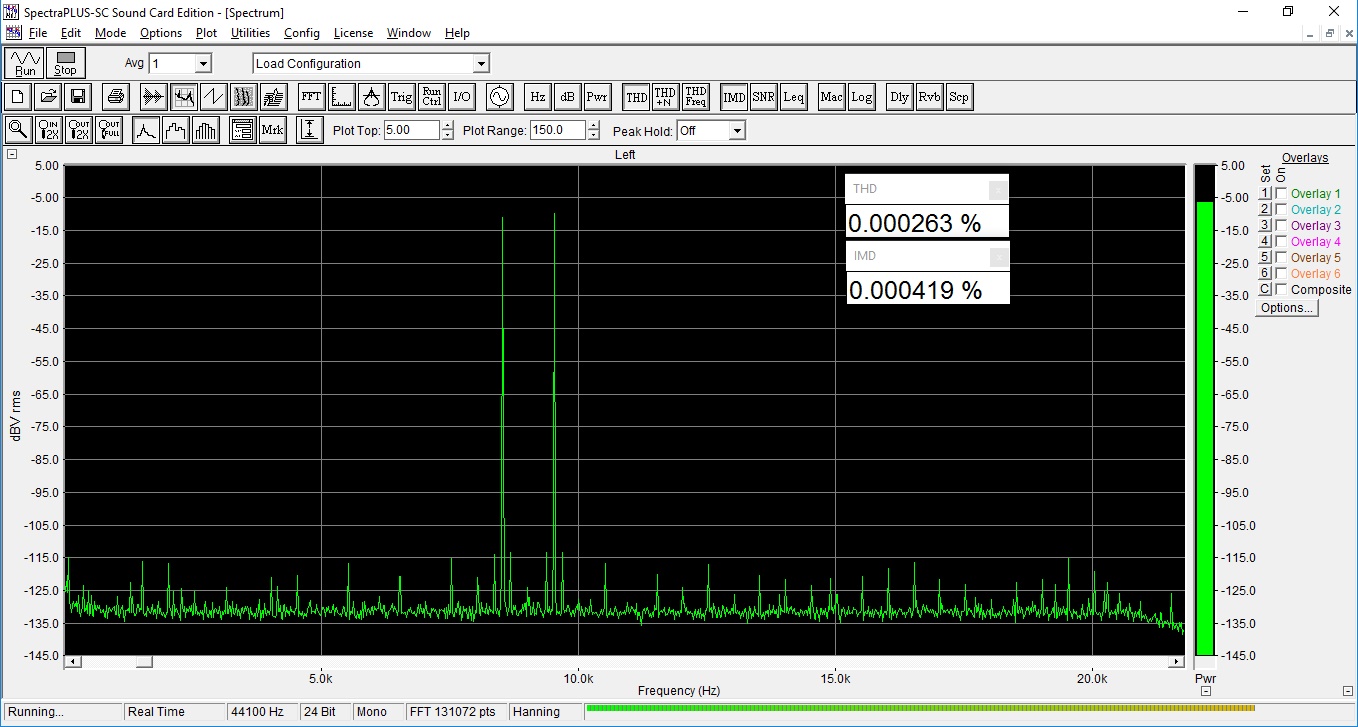Toggle the Composite overlay checkbox
Screen dimensions: 1358x727
pyautogui.click(x=1281, y=289)
